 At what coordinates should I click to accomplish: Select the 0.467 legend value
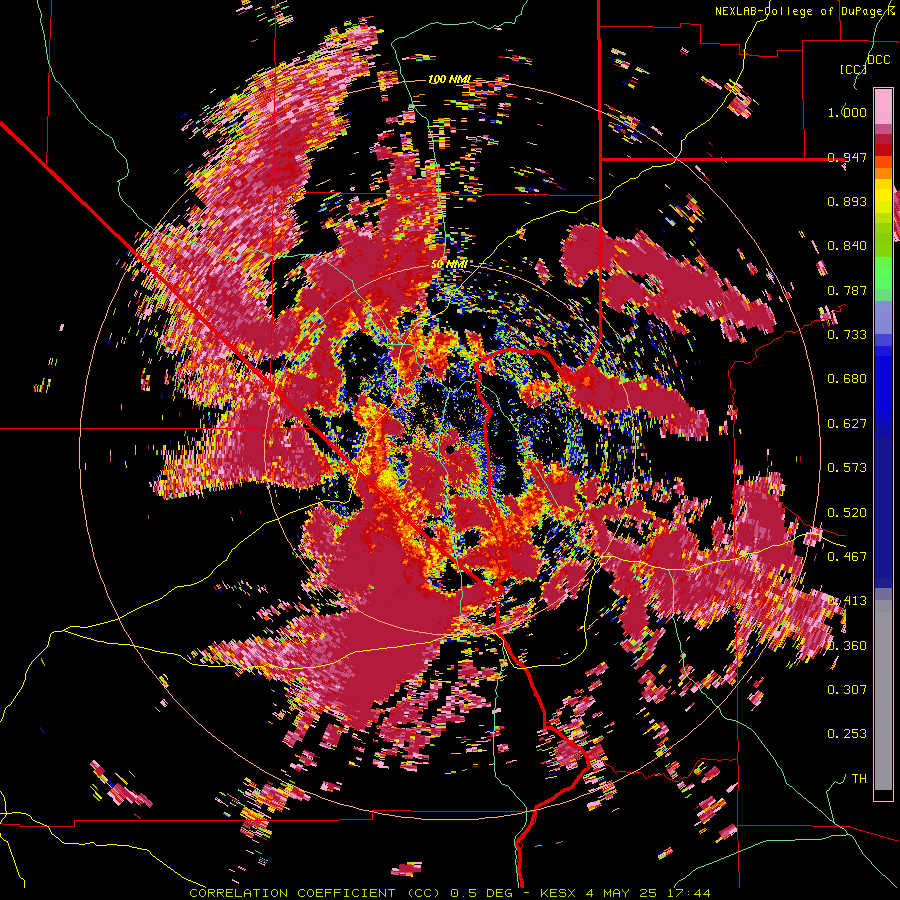(x=847, y=557)
